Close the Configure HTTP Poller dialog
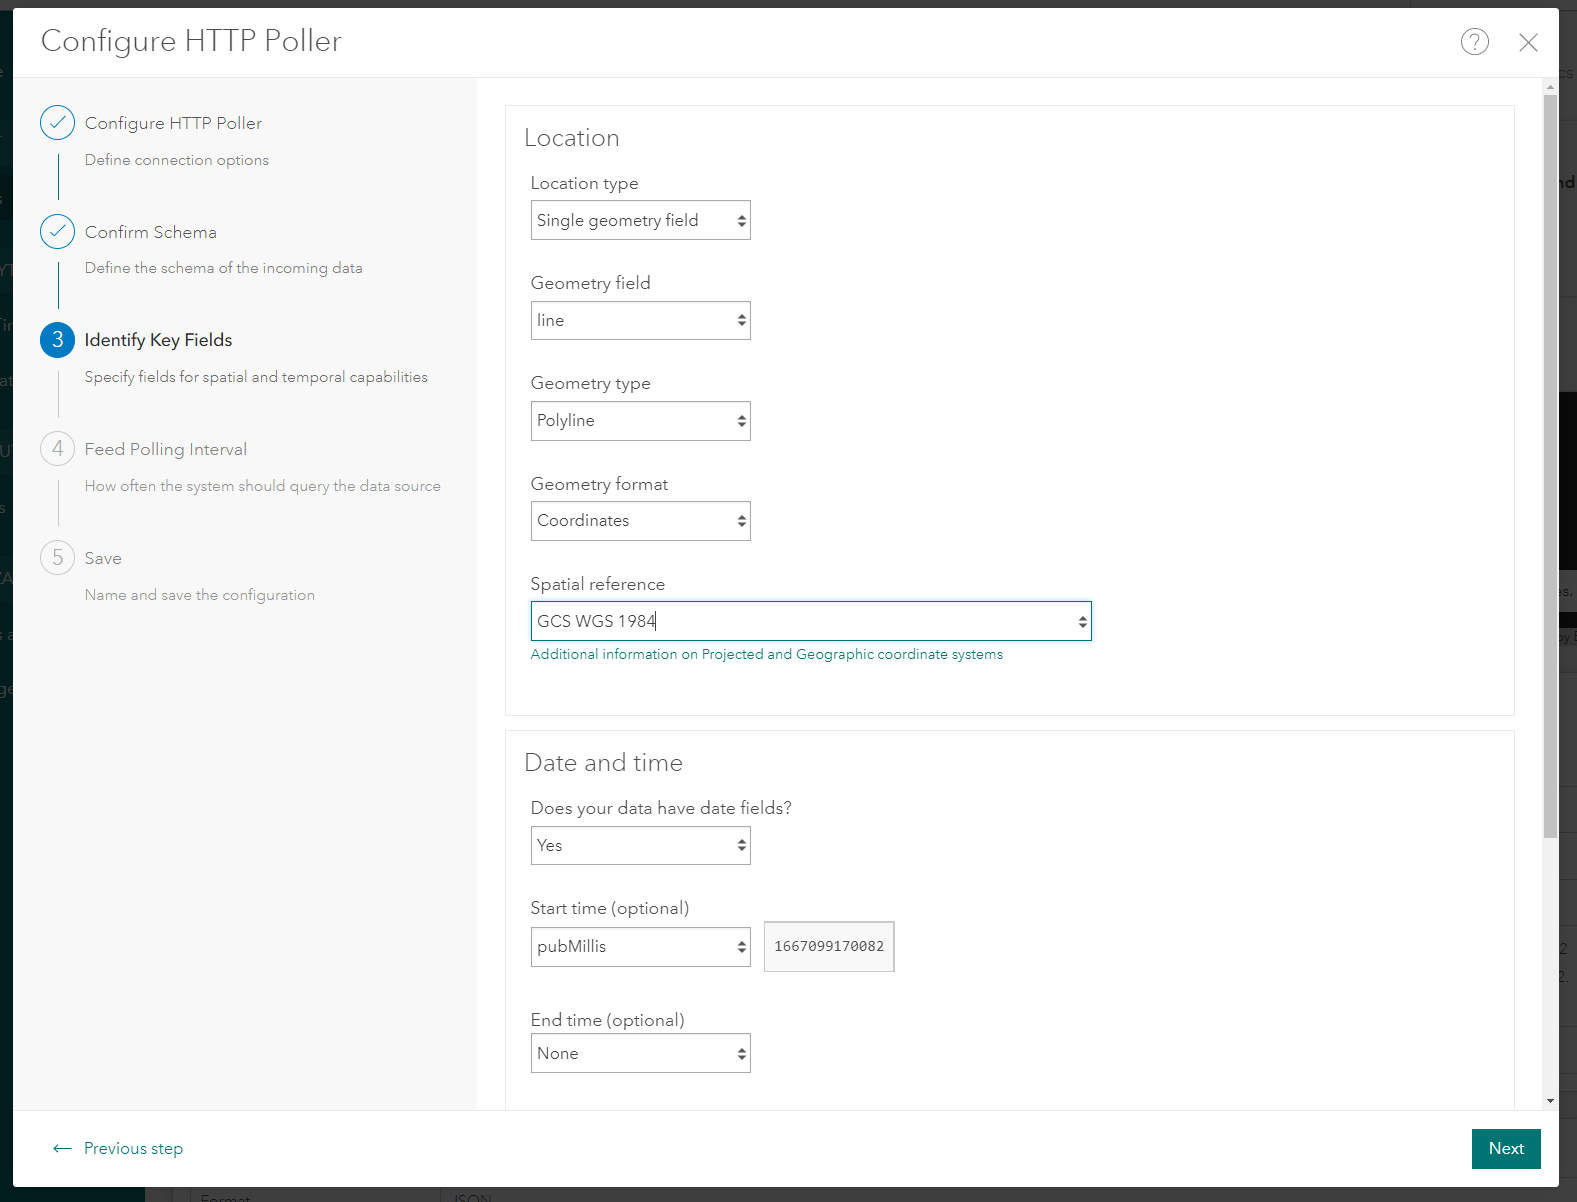This screenshot has width=1577, height=1202. [x=1528, y=42]
